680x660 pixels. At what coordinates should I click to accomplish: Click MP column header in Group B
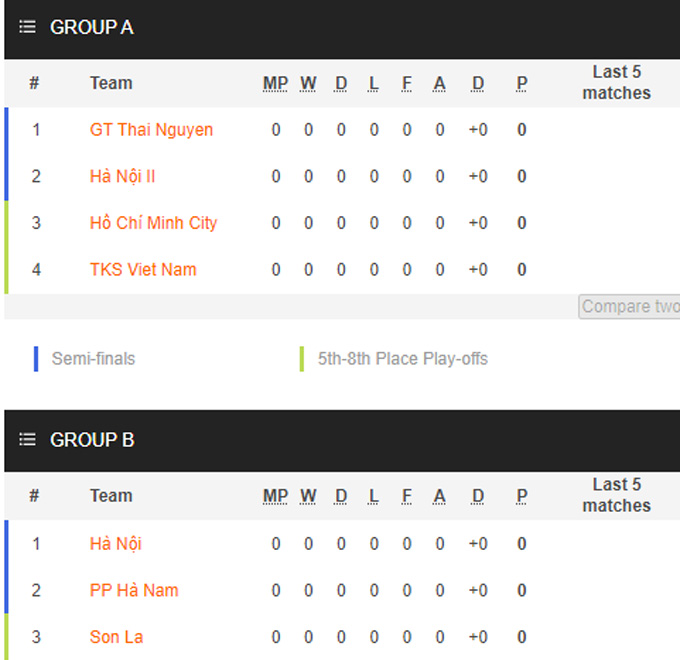pyautogui.click(x=275, y=496)
